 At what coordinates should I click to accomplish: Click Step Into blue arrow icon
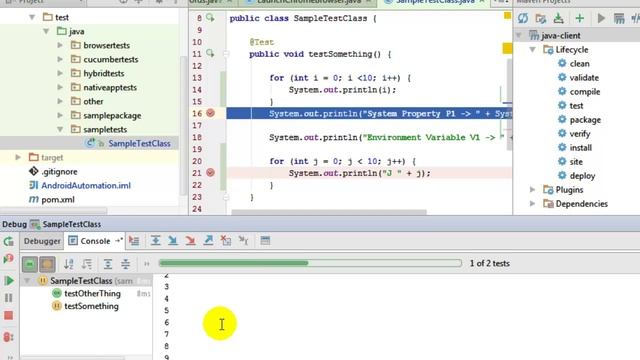tap(173, 241)
